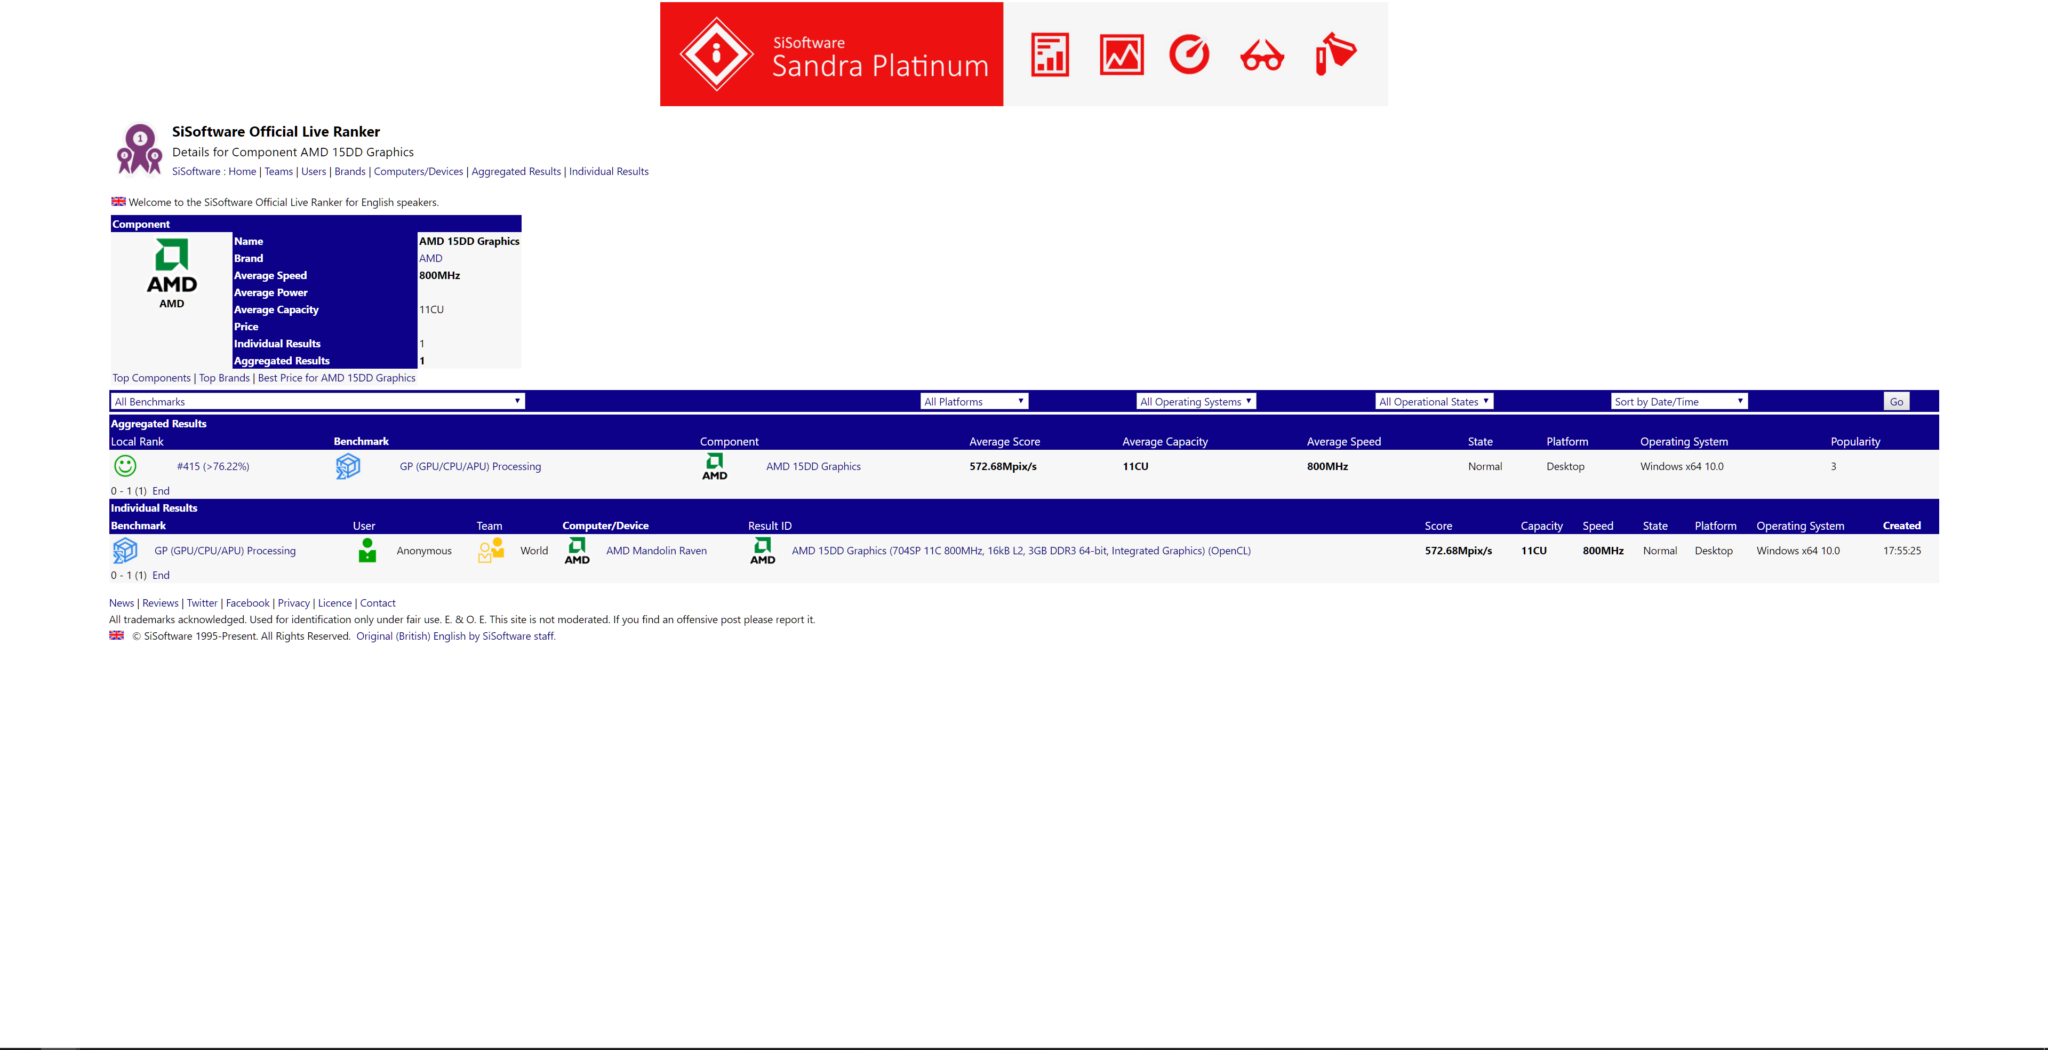Open the AMD brand link in Component table
This screenshot has height=1050, width=2048.
[430, 258]
